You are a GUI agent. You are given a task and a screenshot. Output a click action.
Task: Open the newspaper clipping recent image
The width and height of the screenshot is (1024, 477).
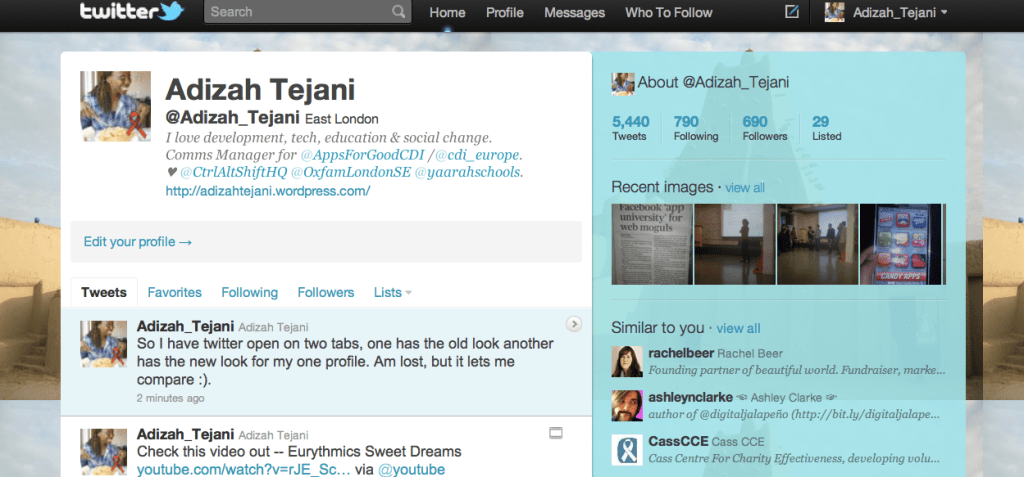point(652,244)
